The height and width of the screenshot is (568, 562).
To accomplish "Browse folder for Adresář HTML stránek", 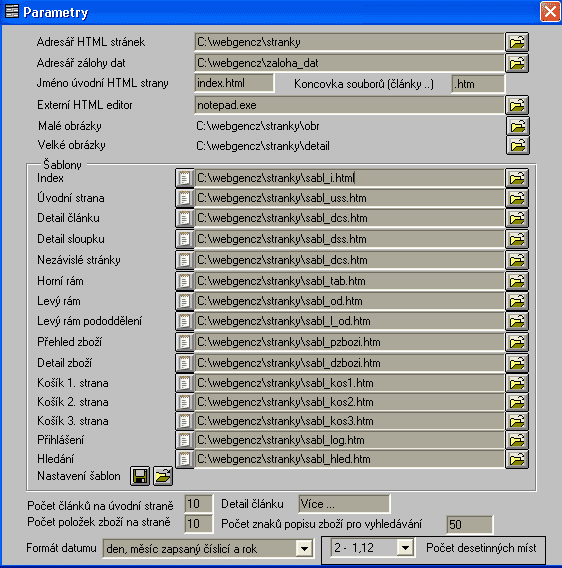I will pyautogui.click(x=517, y=42).
